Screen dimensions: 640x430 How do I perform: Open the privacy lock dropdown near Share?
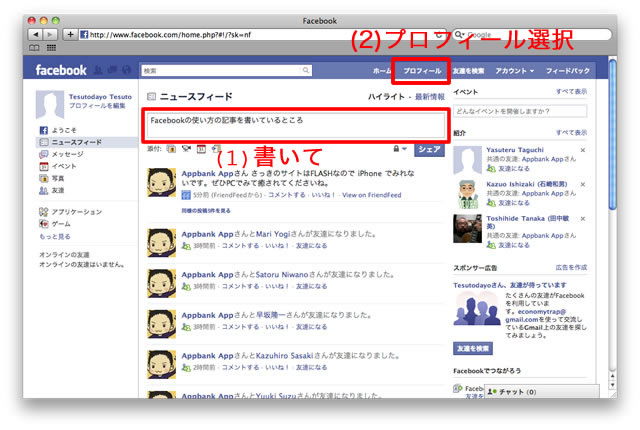pos(400,149)
